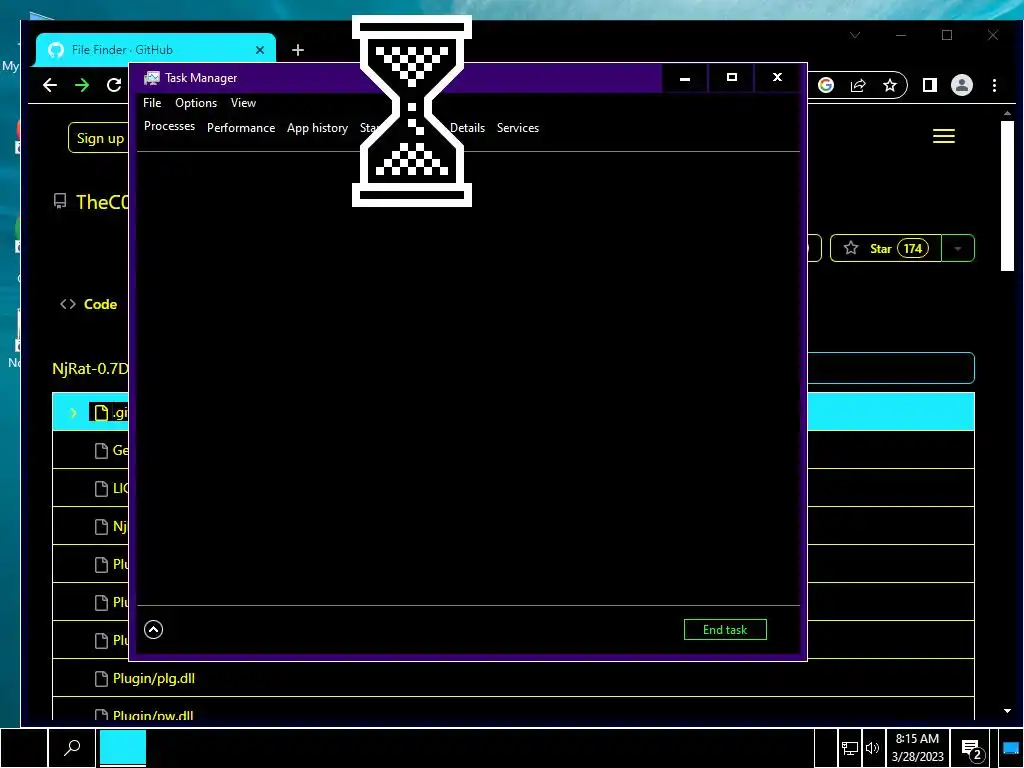Open the Task Manager View menu
1024x768 pixels.
pos(243,103)
